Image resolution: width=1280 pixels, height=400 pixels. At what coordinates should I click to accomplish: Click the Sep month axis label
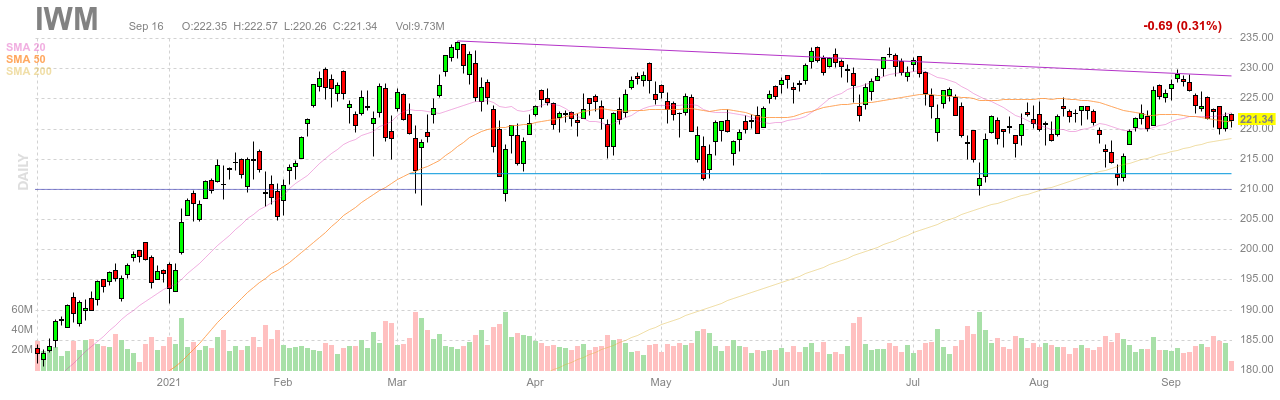point(1171,382)
